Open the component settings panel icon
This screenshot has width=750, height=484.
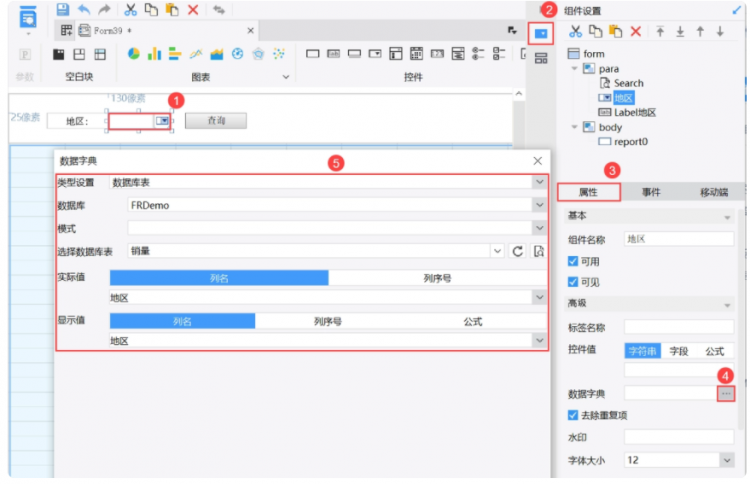(x=541, y=33)
